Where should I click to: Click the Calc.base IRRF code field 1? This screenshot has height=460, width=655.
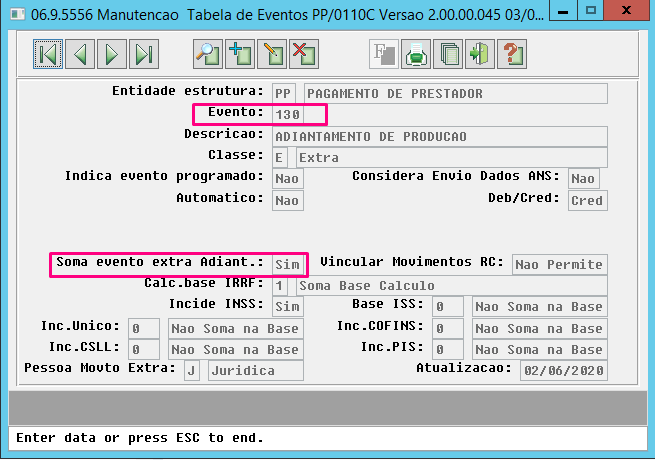click(x=279, y=286)
